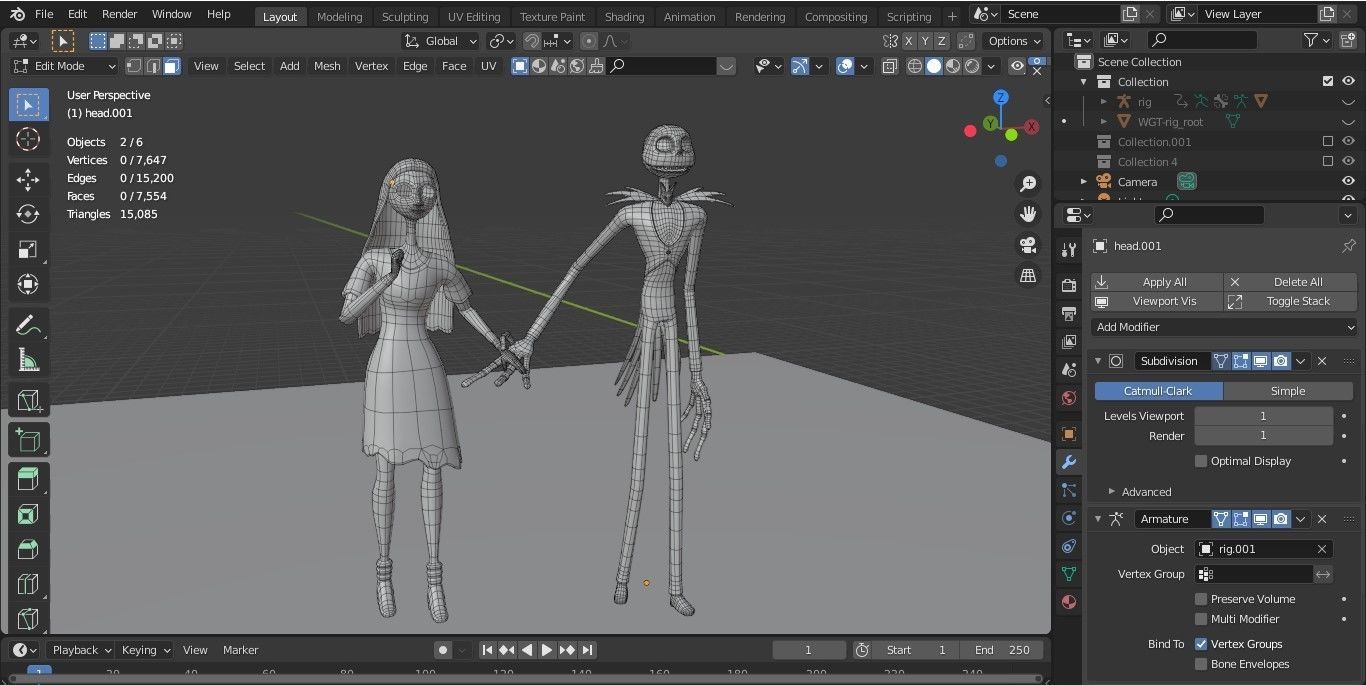
Task: Switch perspective/orthographic grid icon
Action: coord(1028,275)
